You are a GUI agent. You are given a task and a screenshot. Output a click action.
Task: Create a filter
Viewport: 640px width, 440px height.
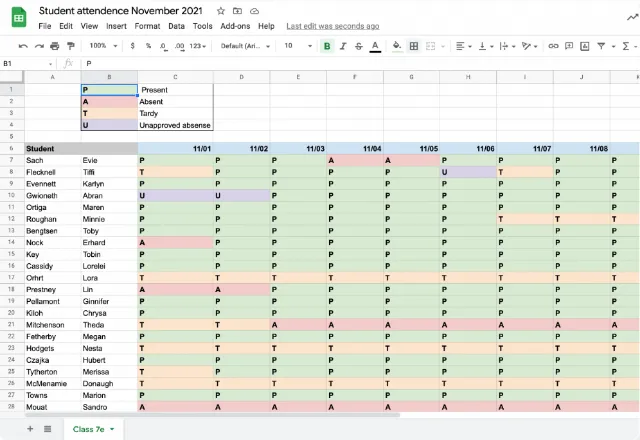(x=601, y=46)
